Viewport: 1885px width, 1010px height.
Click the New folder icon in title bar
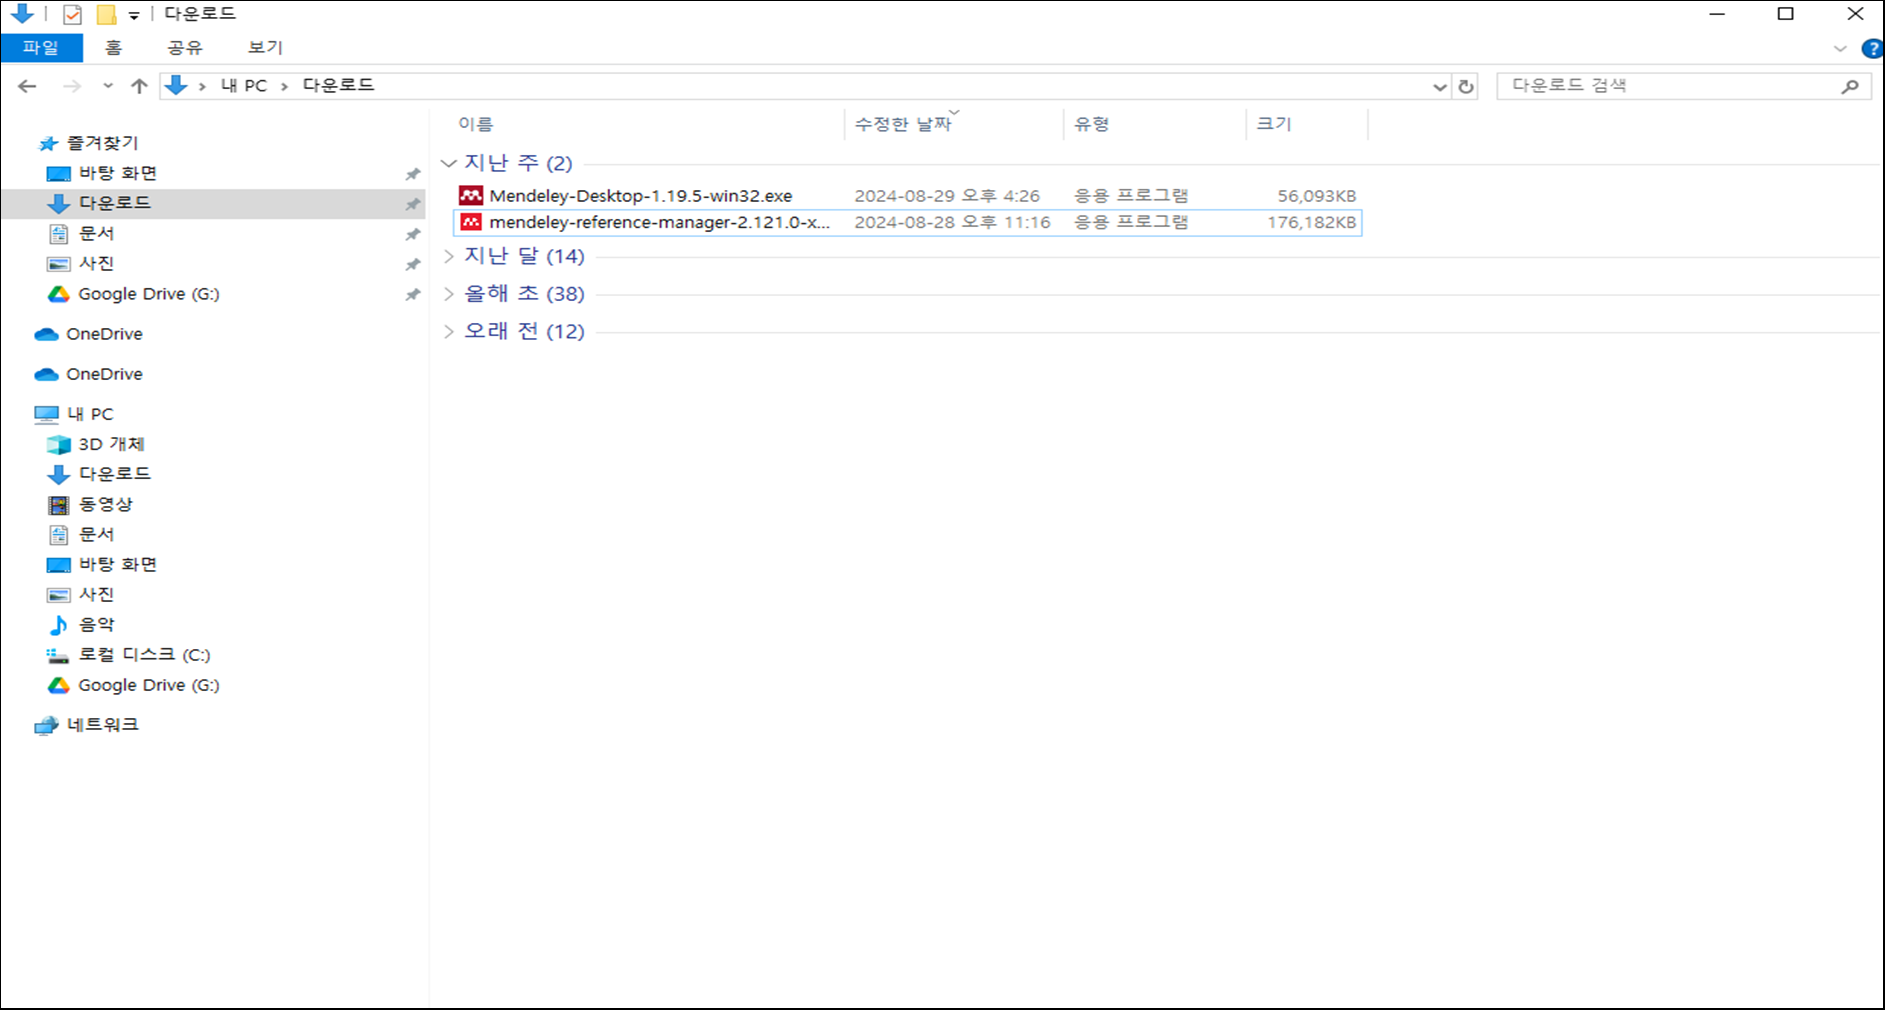click(x=106, y=14)
